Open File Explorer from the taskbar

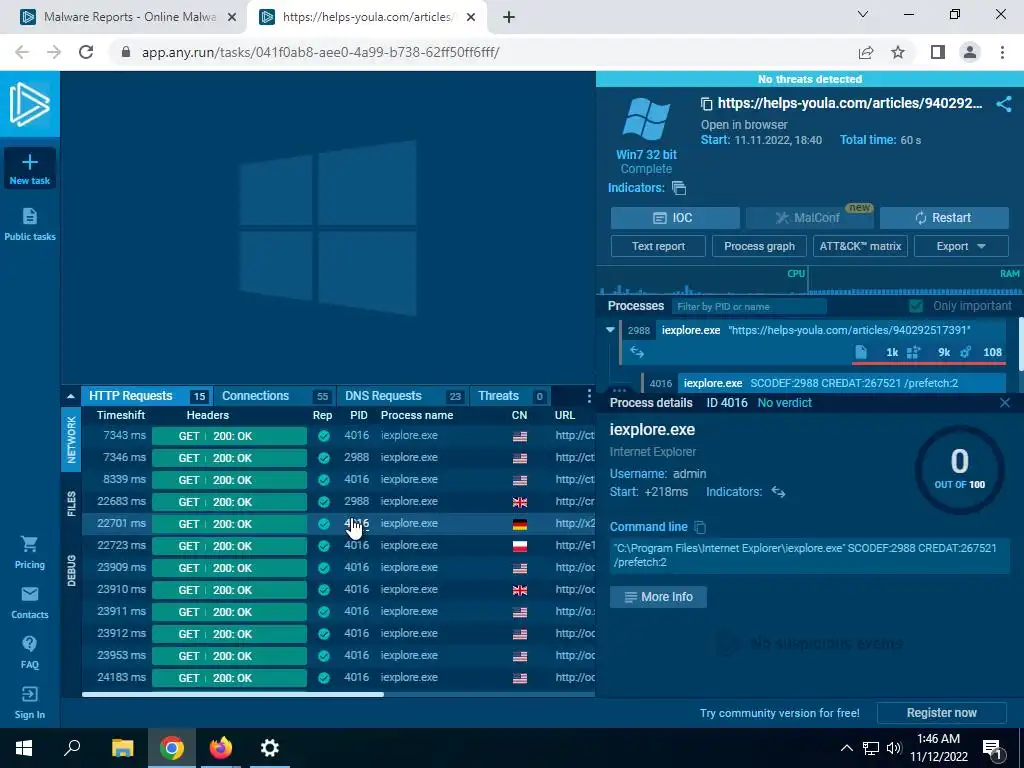(x=122, y=748)
